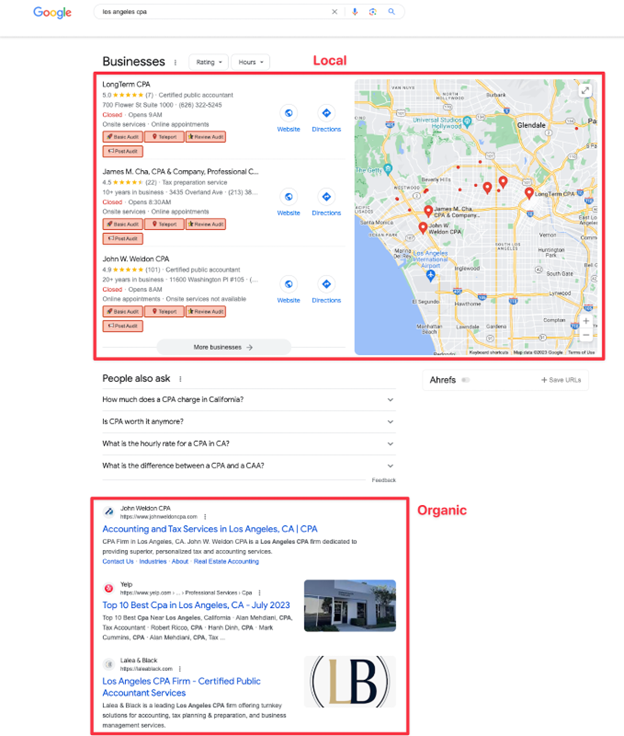Open the Hours filter dropdown
The height and width of the screenshot is (736, 624).
pos(250,62)
